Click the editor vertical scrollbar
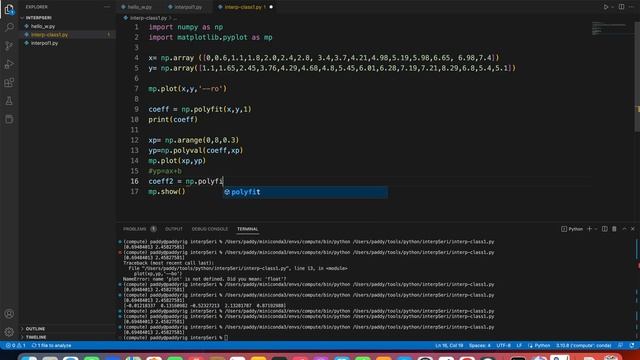 pyautogui.click(x=637, y=76)
